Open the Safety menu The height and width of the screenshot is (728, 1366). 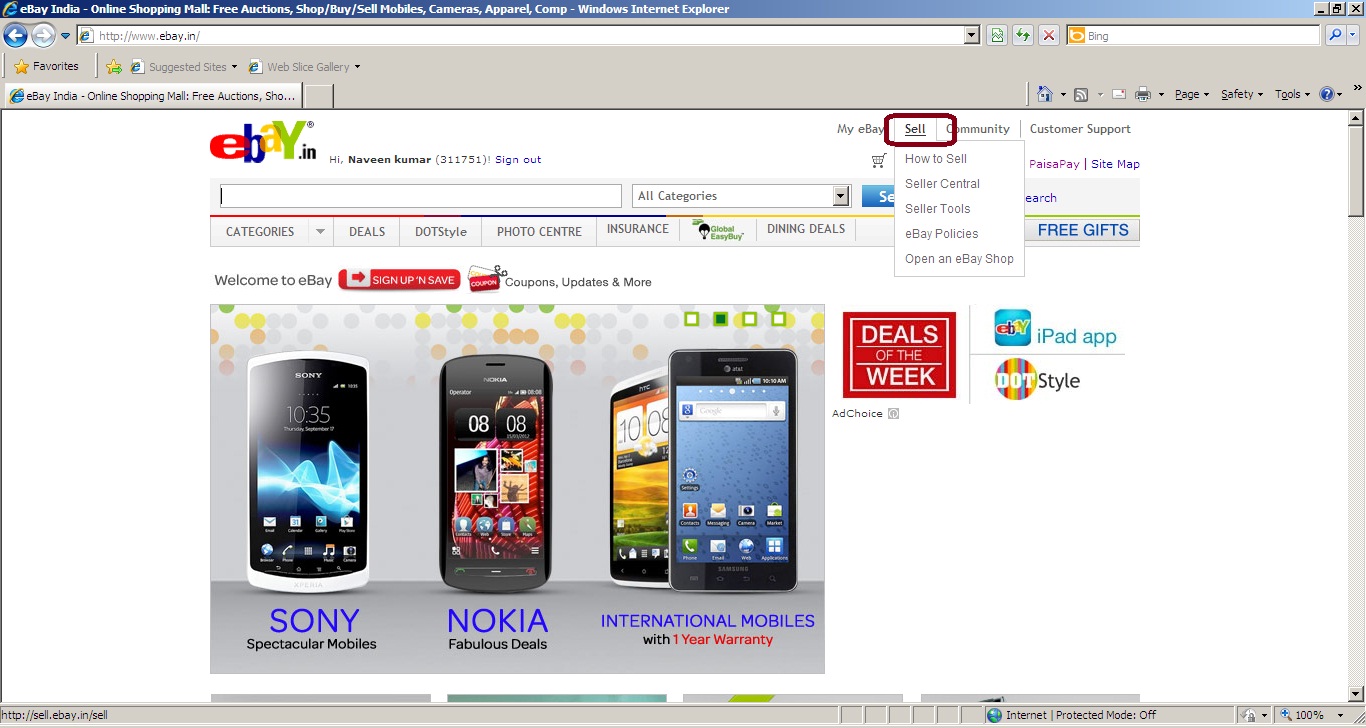pos(1242,94)
